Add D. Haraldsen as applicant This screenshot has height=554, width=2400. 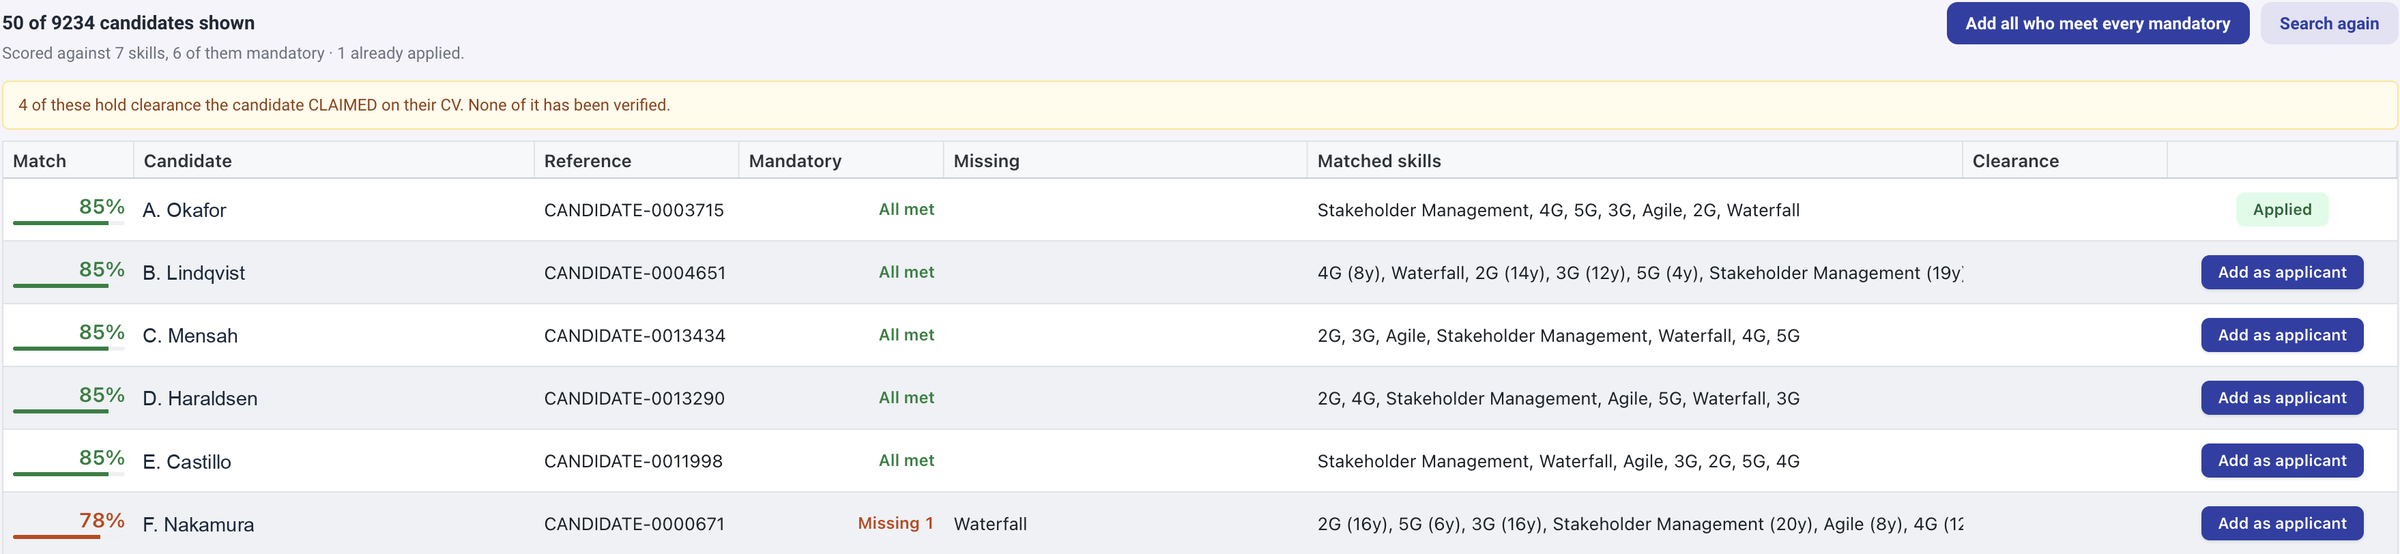[2282, 398]
